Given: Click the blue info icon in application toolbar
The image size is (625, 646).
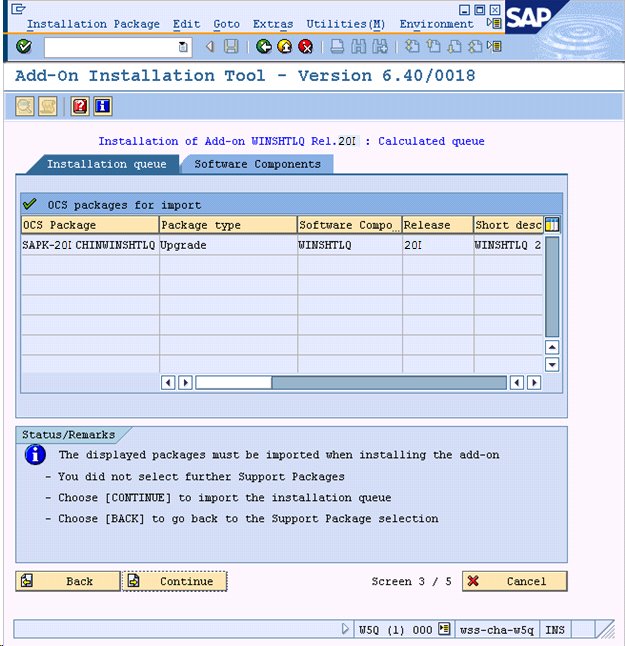Looking at the screenshot, I should 103,107.
